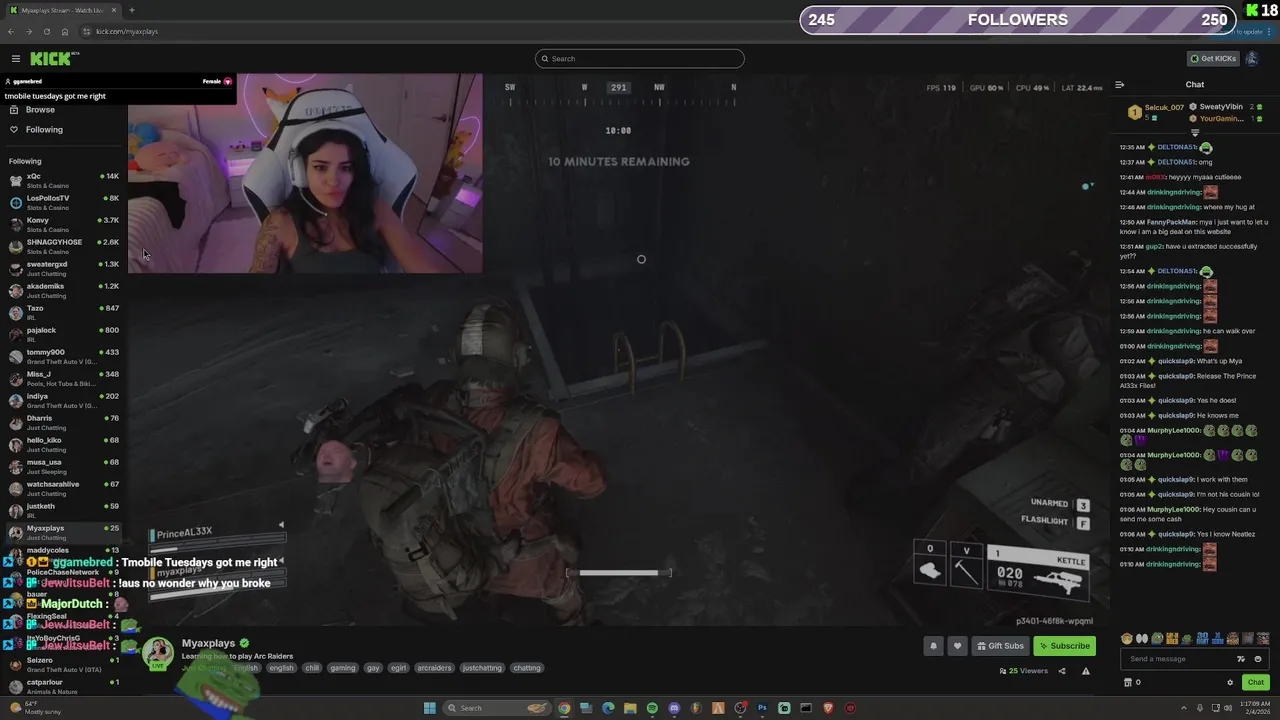The image size is (1280, 720).
Task: Open xQc channel in Following list
Action: [64, 181]
